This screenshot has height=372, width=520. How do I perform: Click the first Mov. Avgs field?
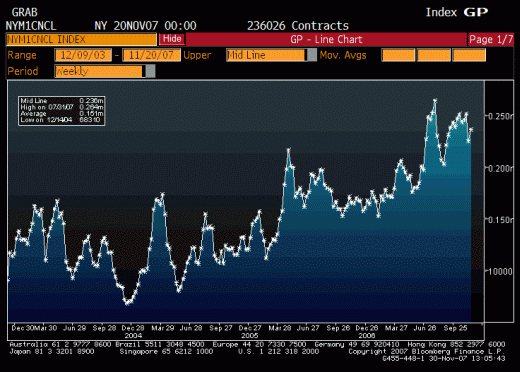[x=398, y=55]
